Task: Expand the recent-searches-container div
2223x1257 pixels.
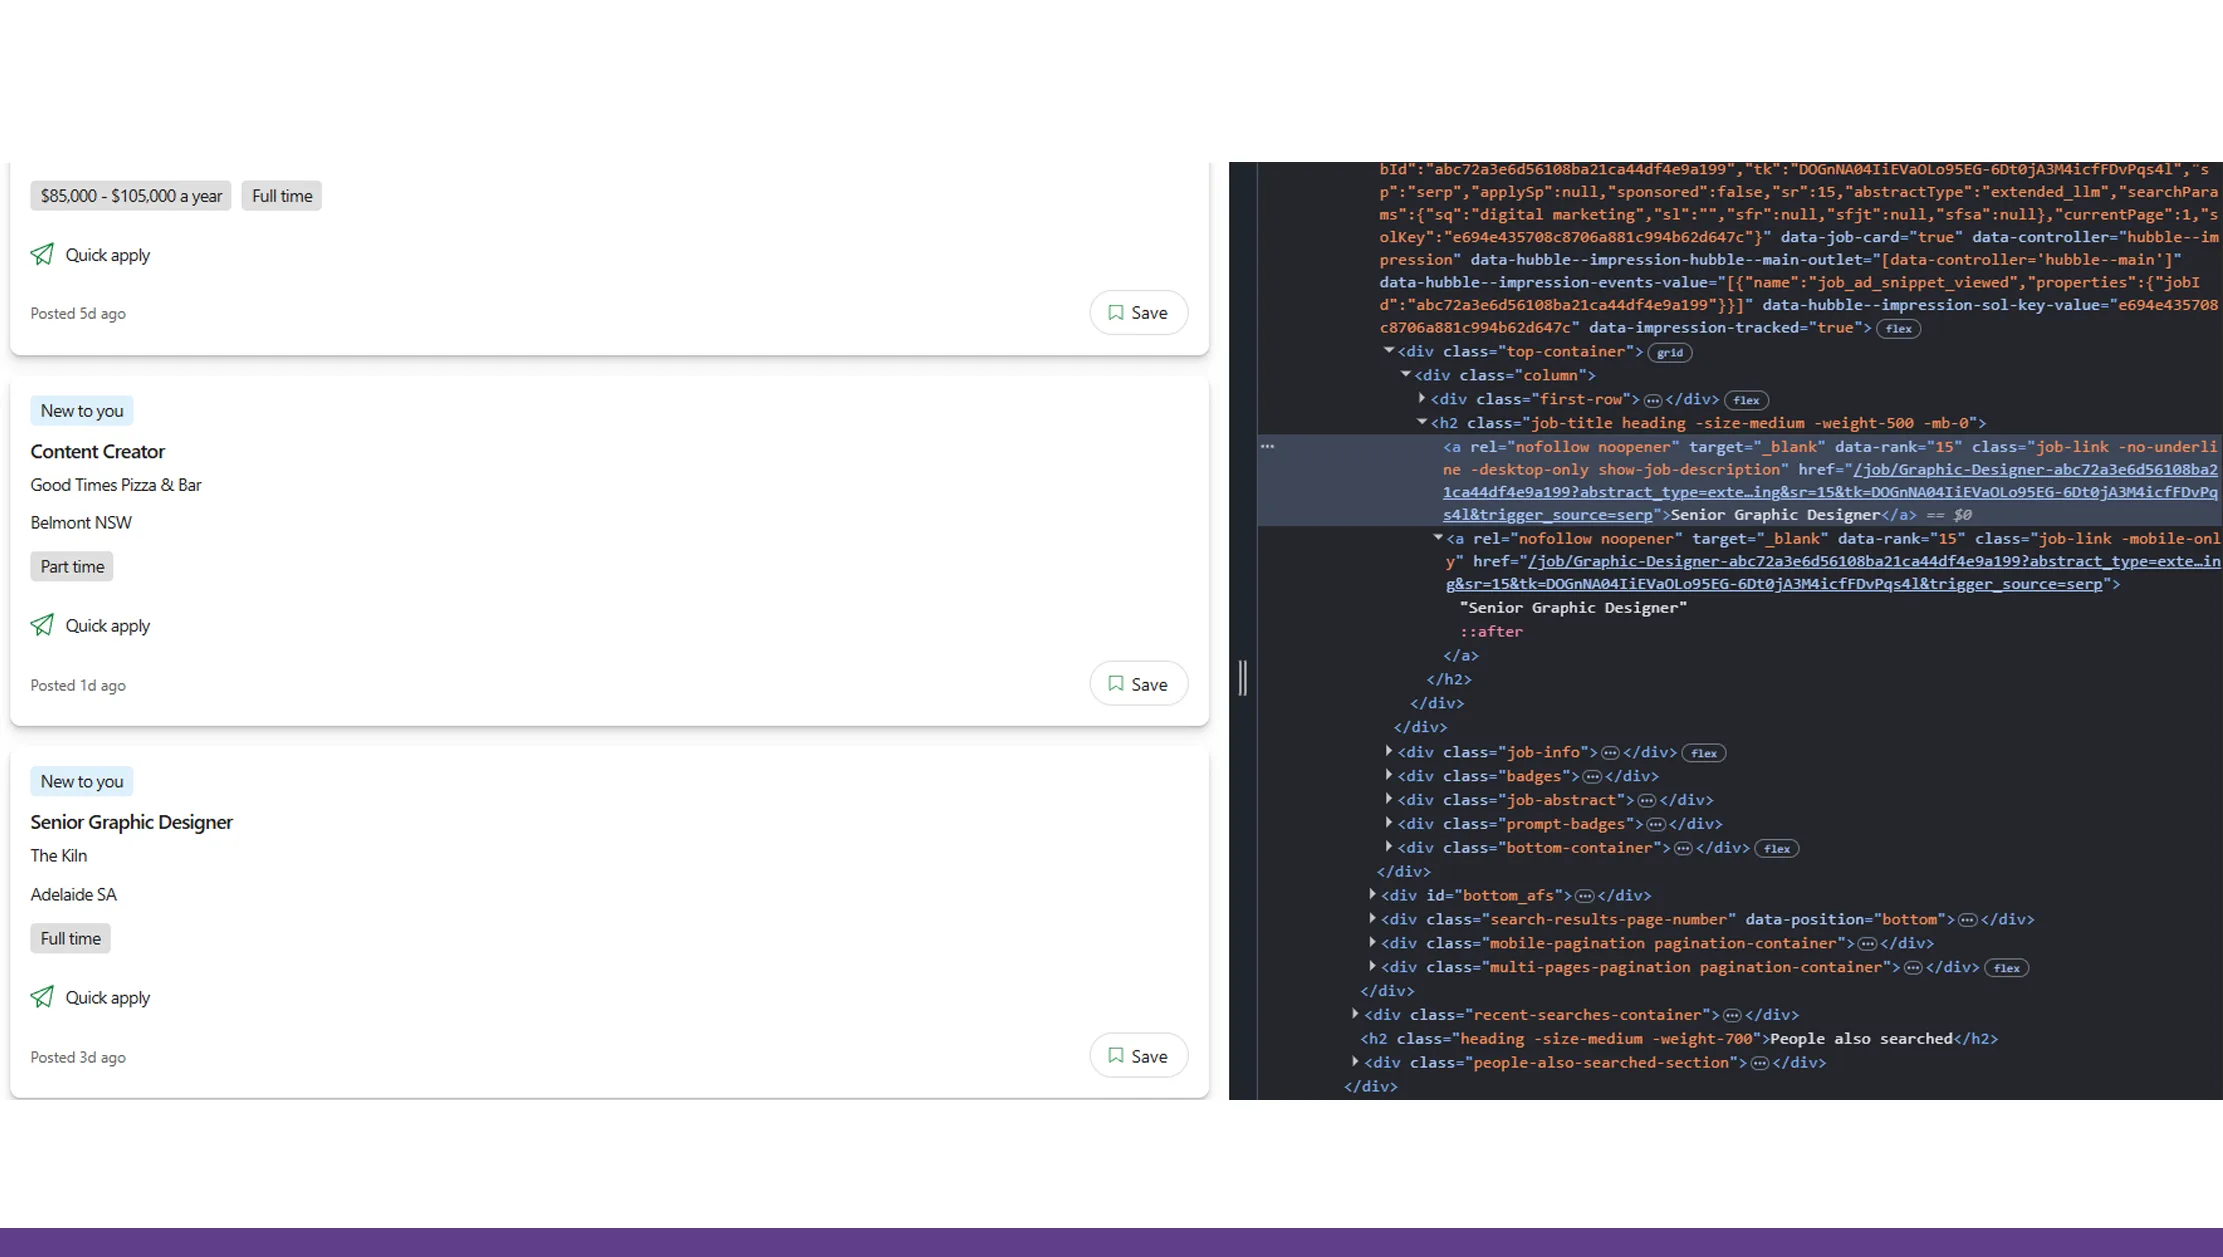Action: click(x=1355, y=1014)
